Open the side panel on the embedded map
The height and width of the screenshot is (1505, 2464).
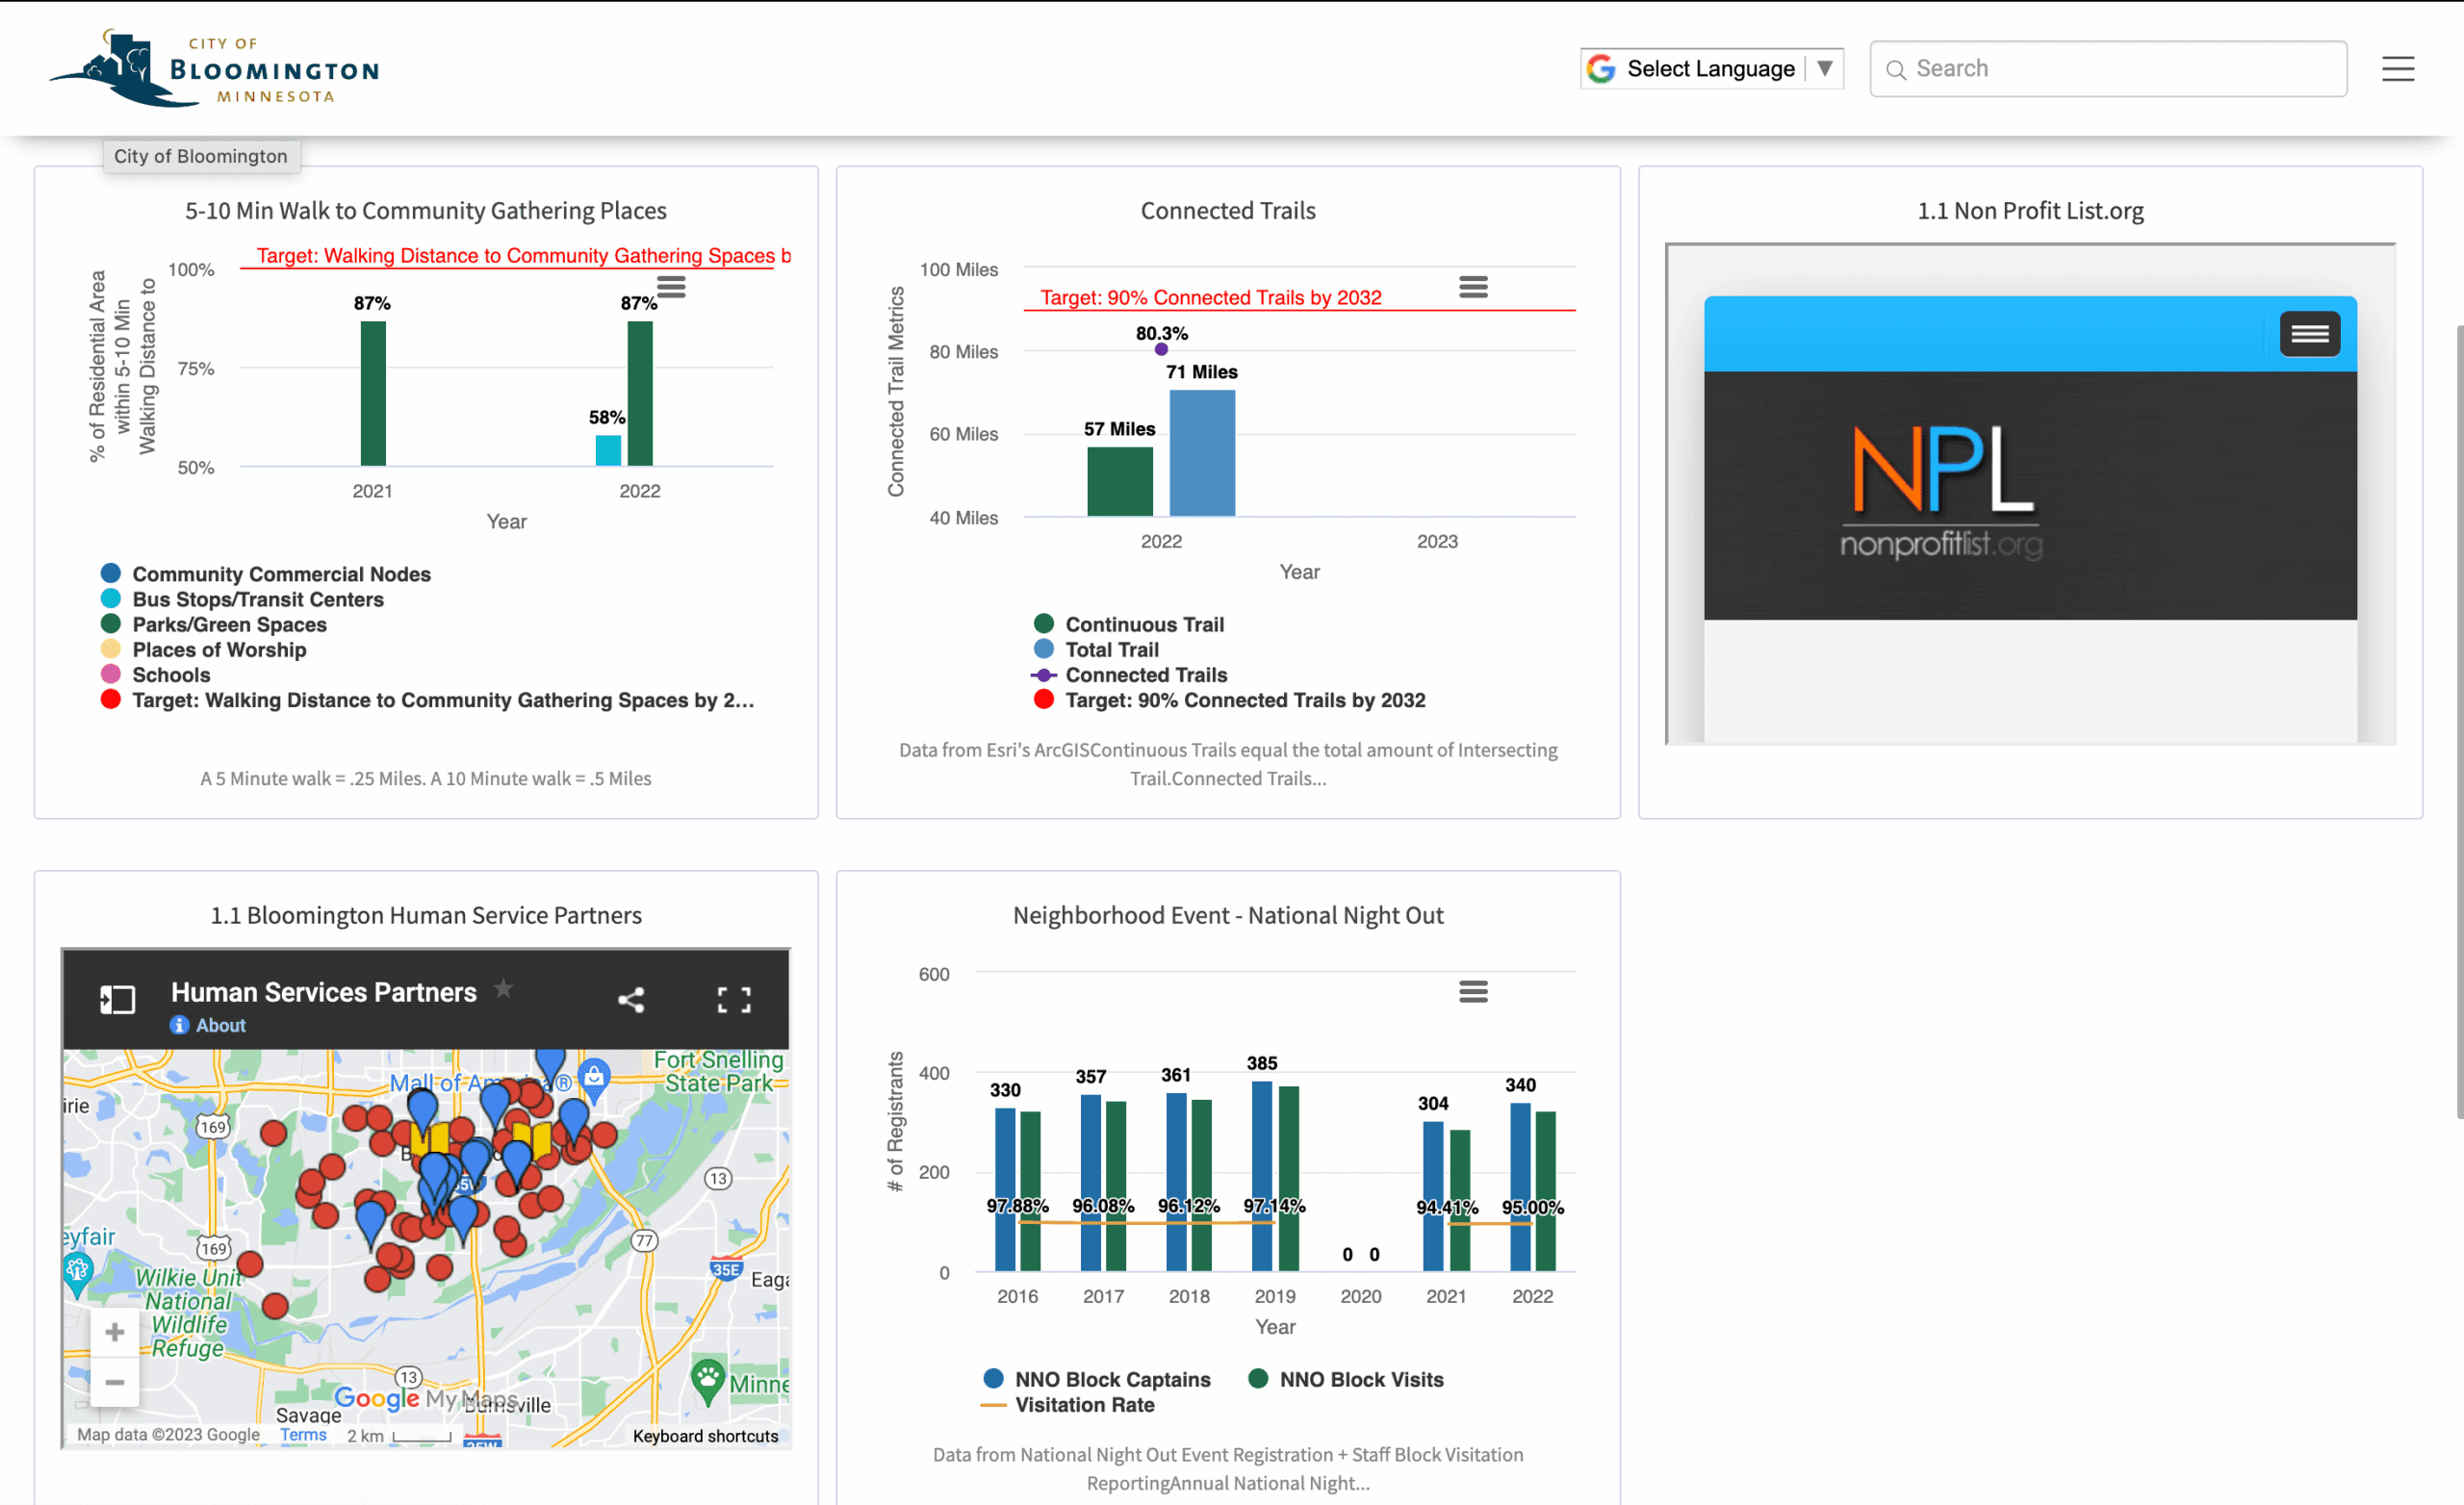click(x=116, y=997)
